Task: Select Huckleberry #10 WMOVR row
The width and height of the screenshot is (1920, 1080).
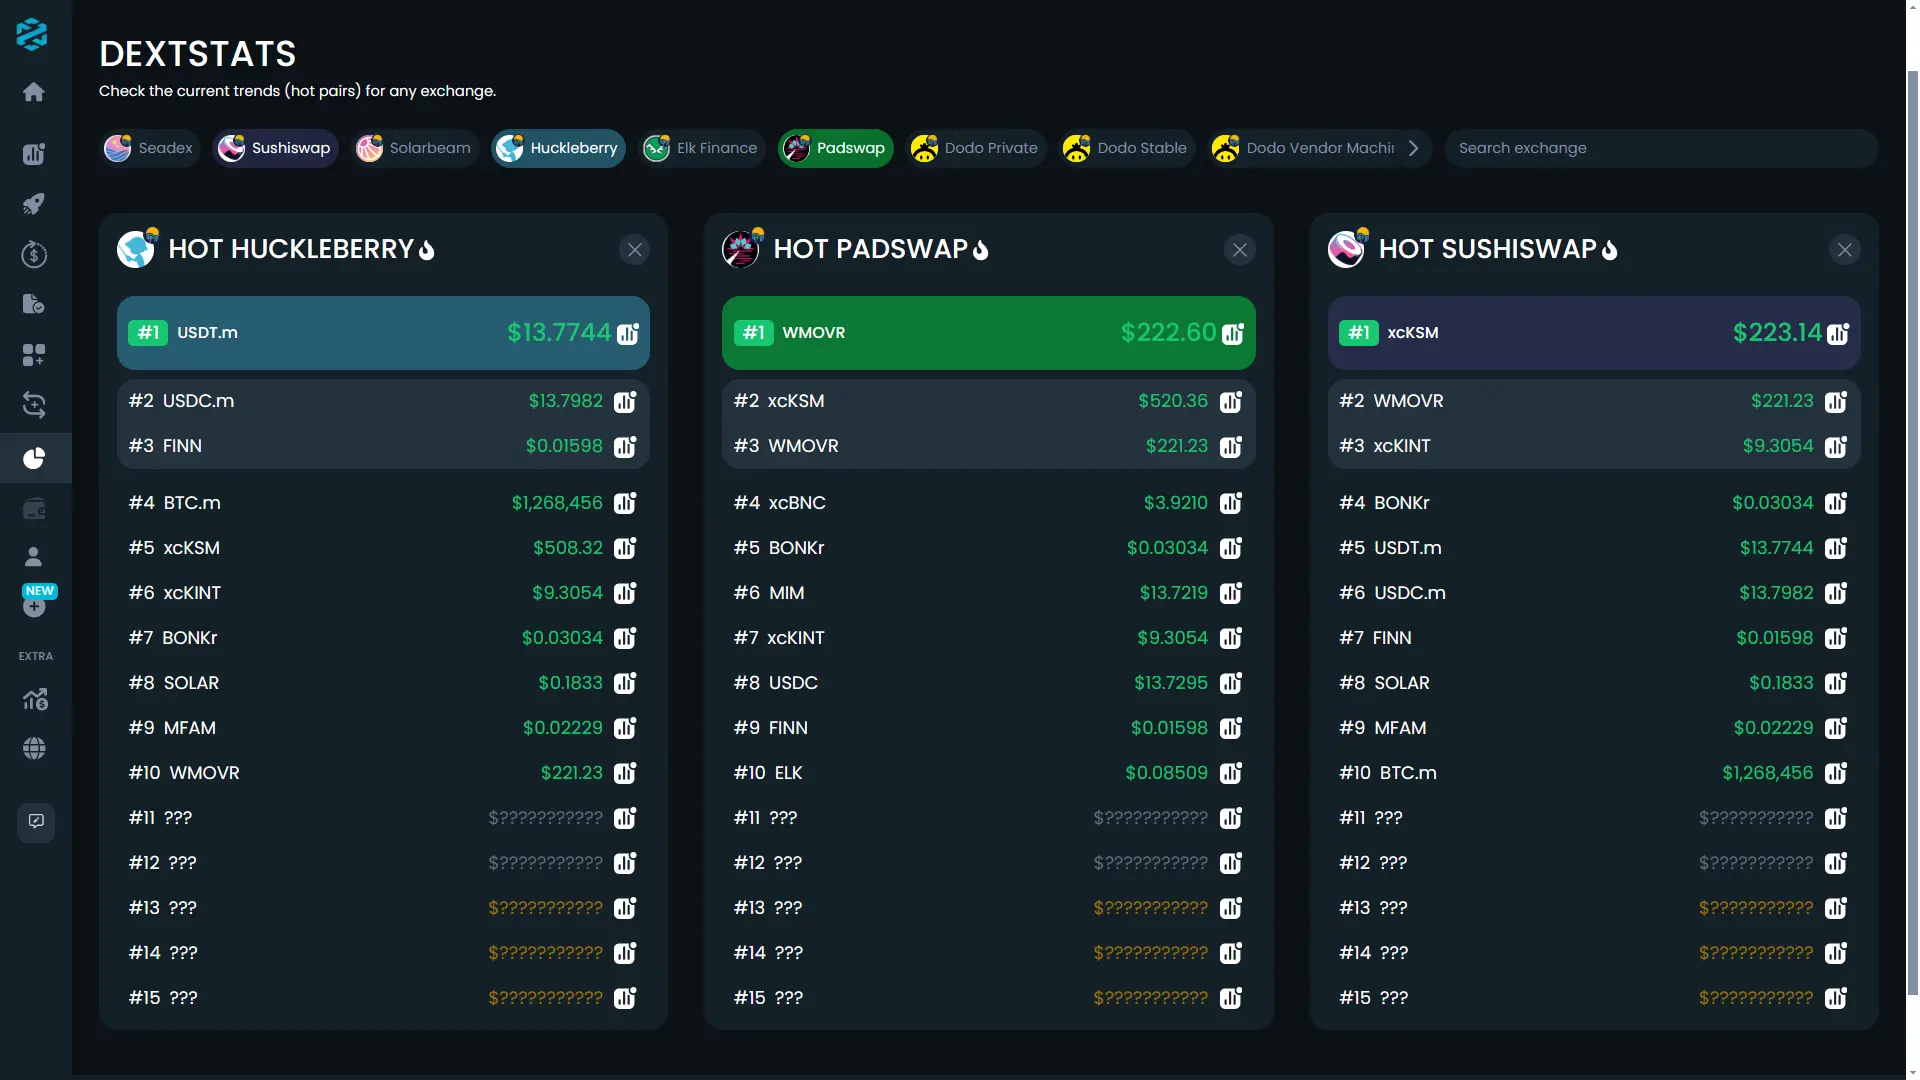Action: click(383, 773)
